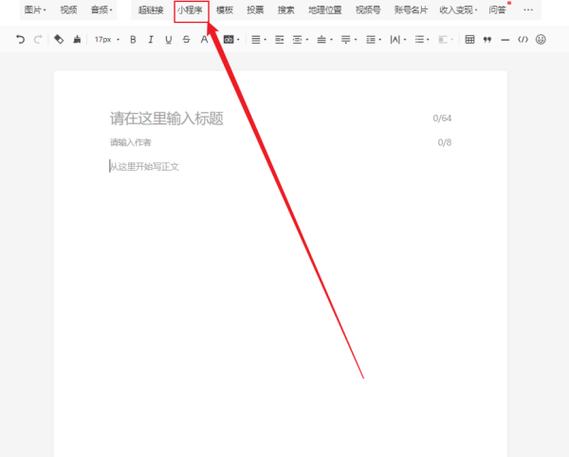Open the list style dropdown
The height and width of the screenshot is (457, 569).
(422, 40)
